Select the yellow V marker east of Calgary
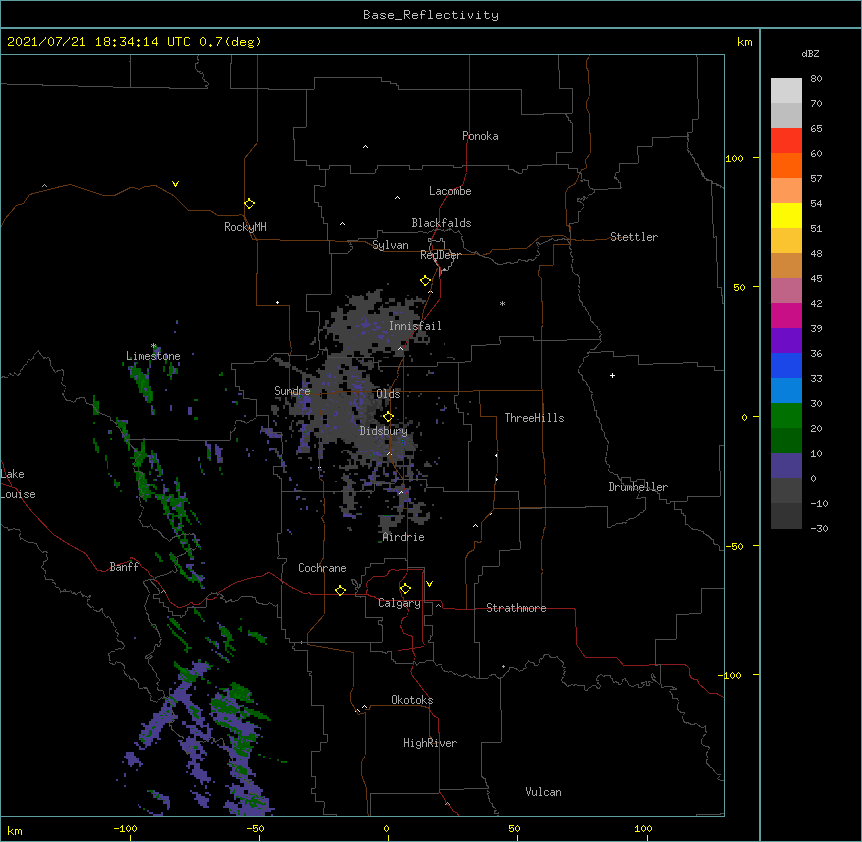Viewport: 862px width, 842px height. coord(429,584)
